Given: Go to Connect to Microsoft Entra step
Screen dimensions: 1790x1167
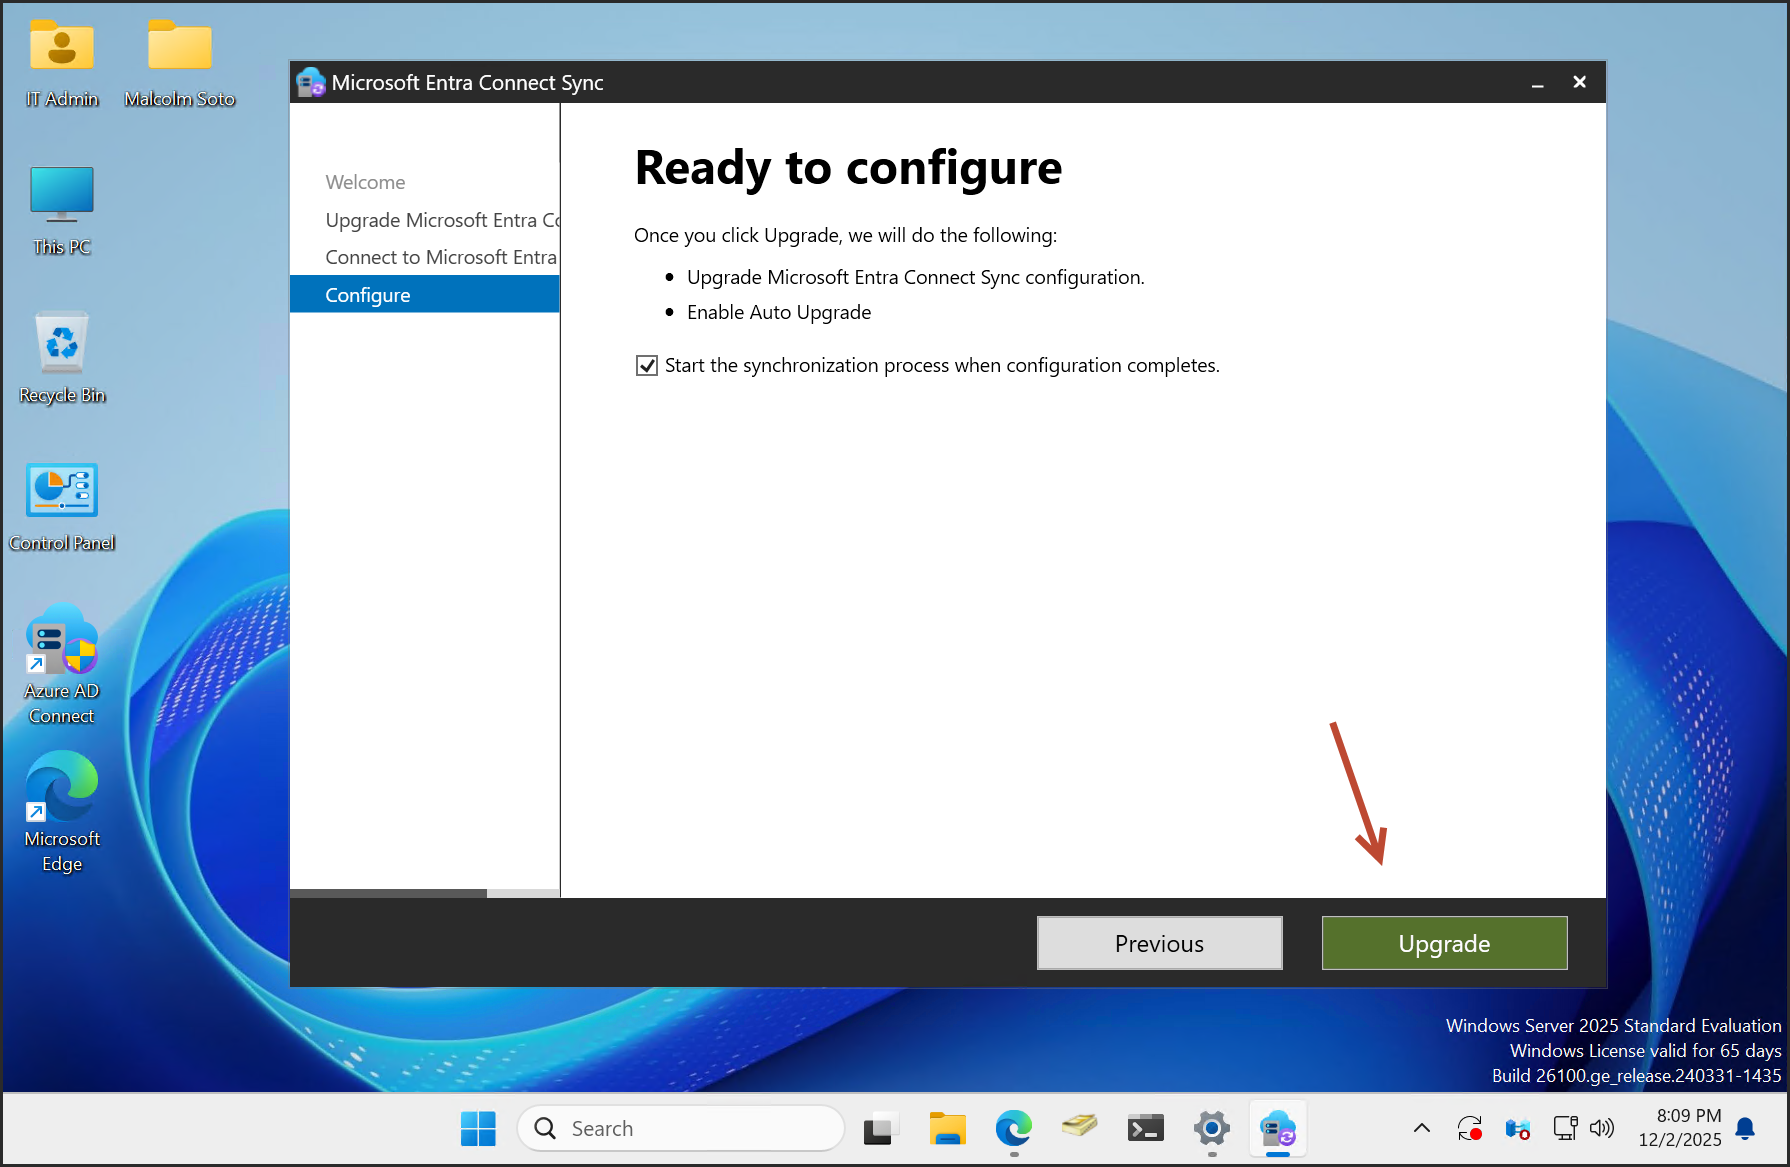Looking at the screenshot, I should 440,257.
